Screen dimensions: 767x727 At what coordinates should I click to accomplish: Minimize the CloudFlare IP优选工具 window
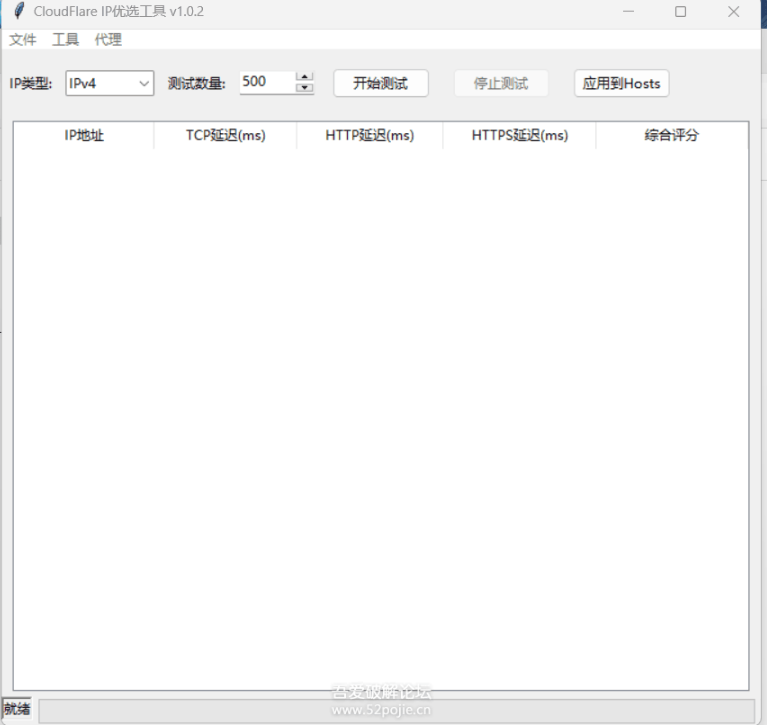pos(628,12)
